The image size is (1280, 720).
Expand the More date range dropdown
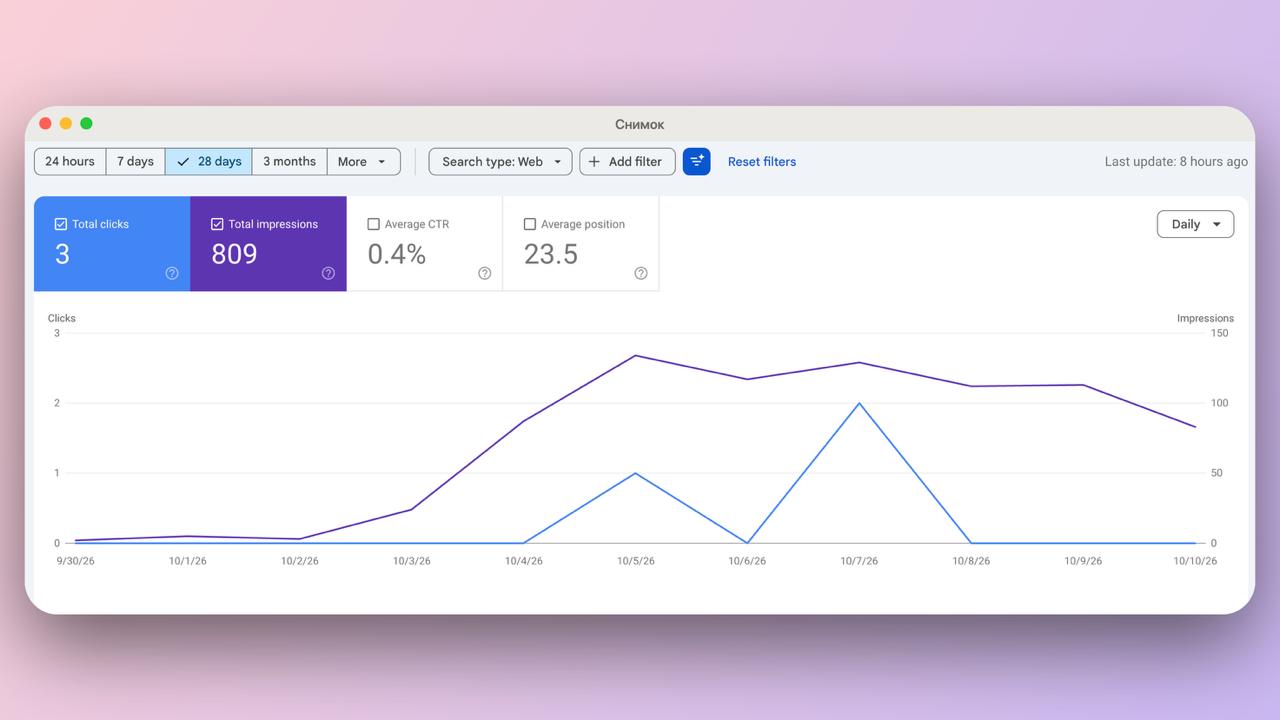click(x=363, y=161)
